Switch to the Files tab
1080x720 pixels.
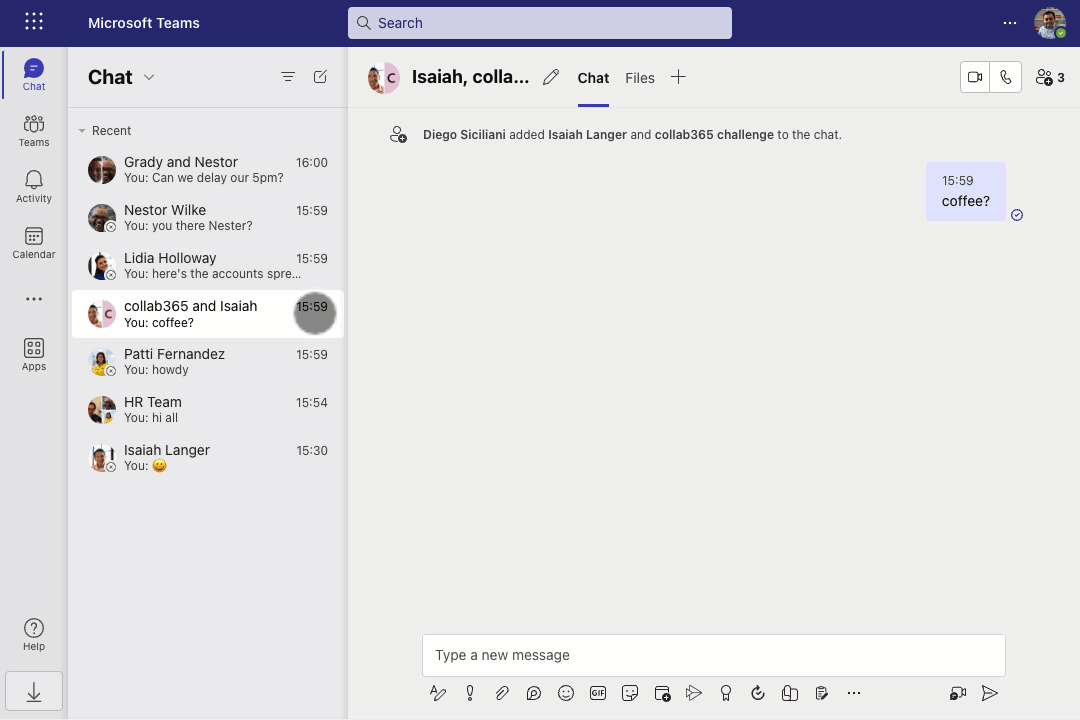(x=639, y=77)
